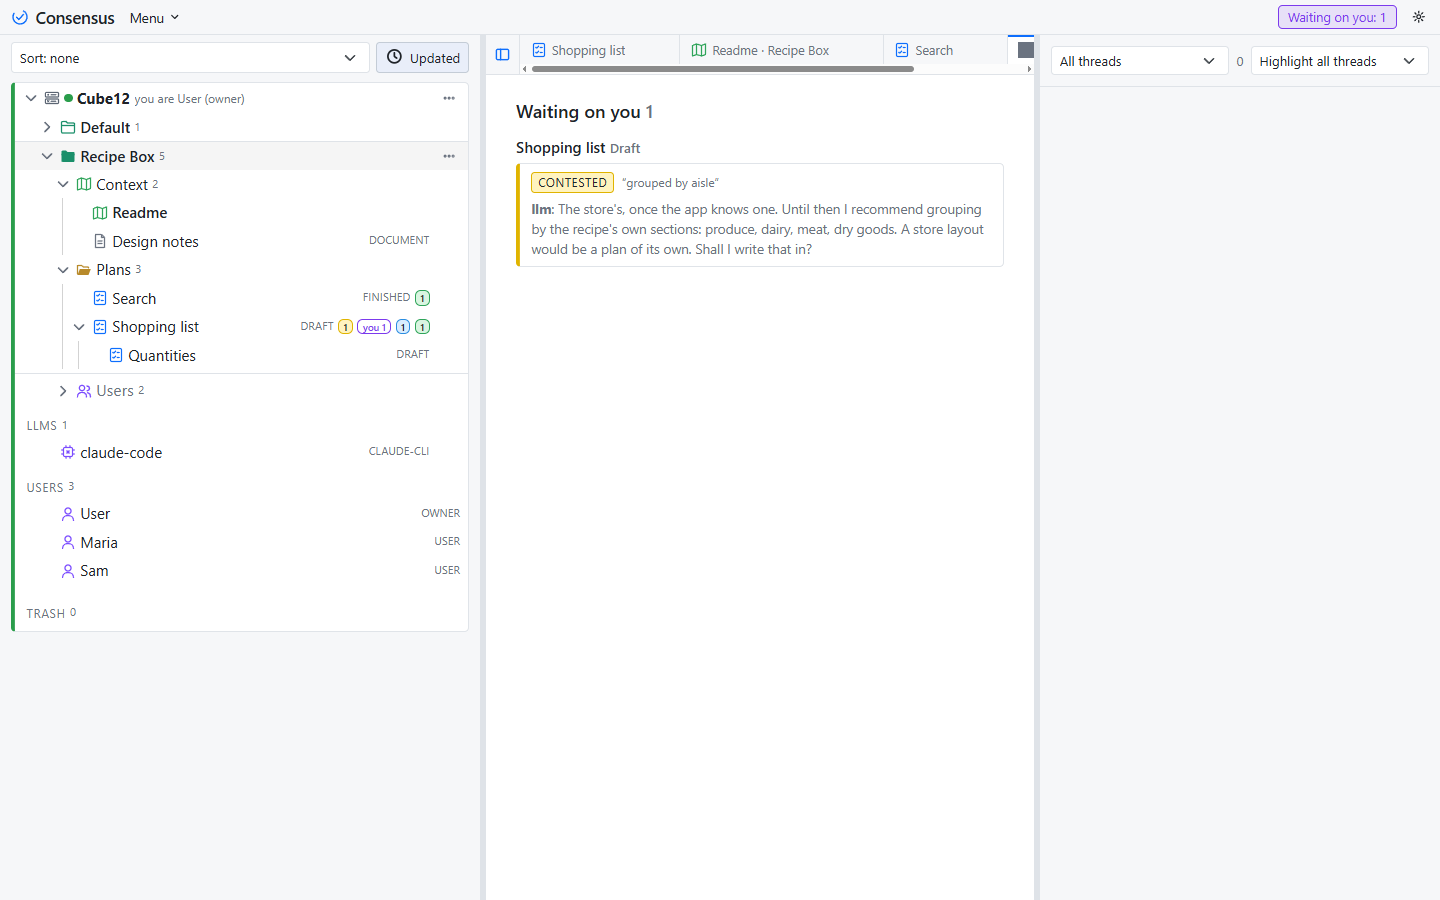Toggle the light/dark theme sun icon
Image resolution: width=1440 pixels, height=900 pixels.
[x=1418, y=17]
